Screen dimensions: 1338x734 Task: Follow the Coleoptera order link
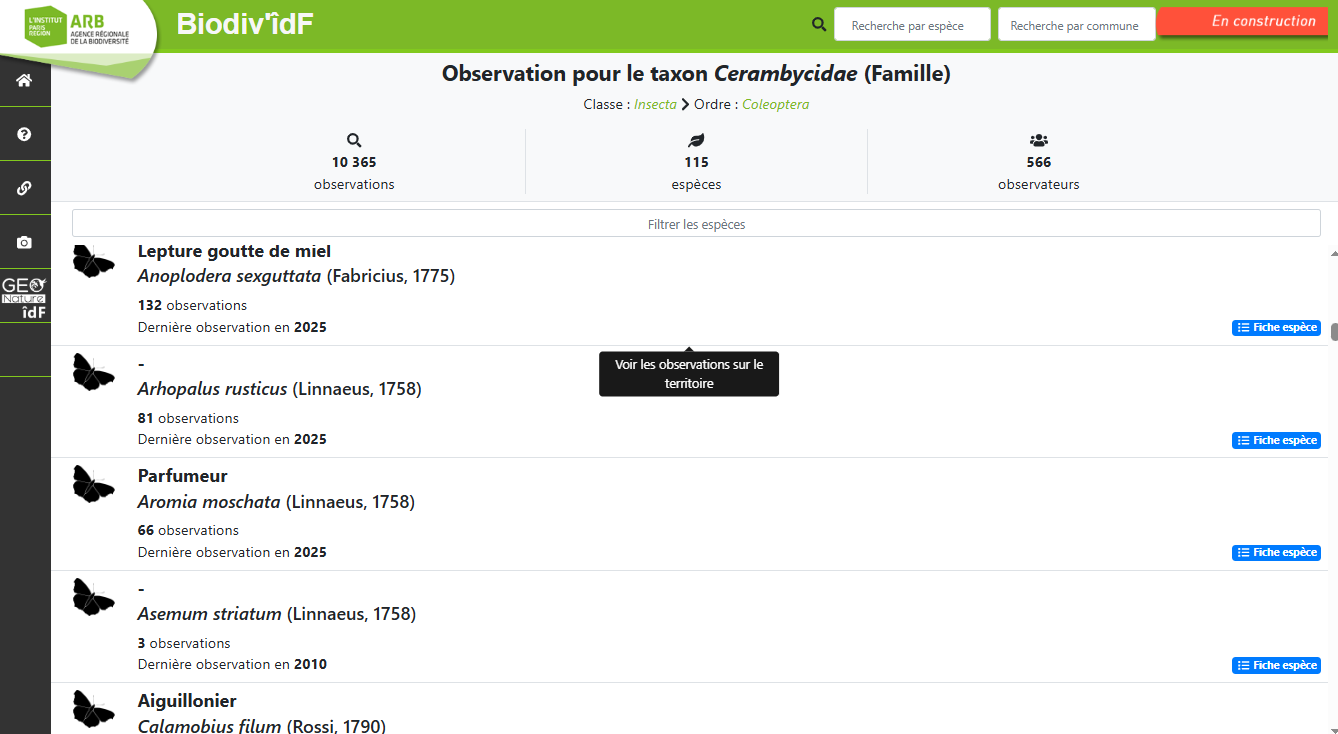(775, 104)
